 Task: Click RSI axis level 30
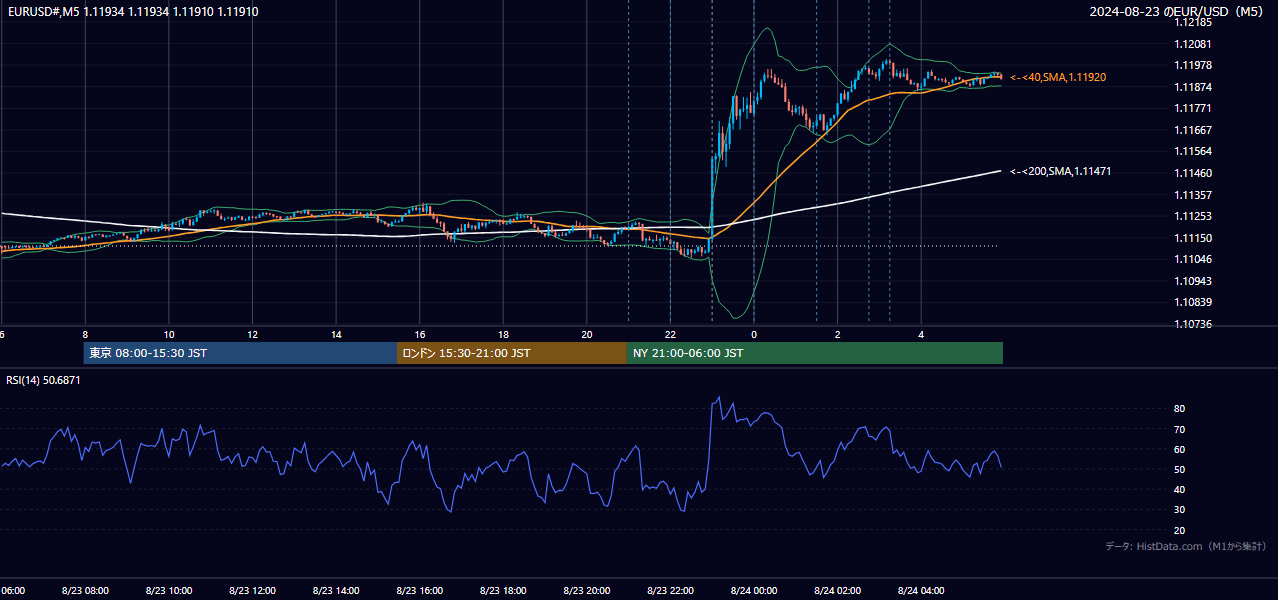pos(1180,510)
